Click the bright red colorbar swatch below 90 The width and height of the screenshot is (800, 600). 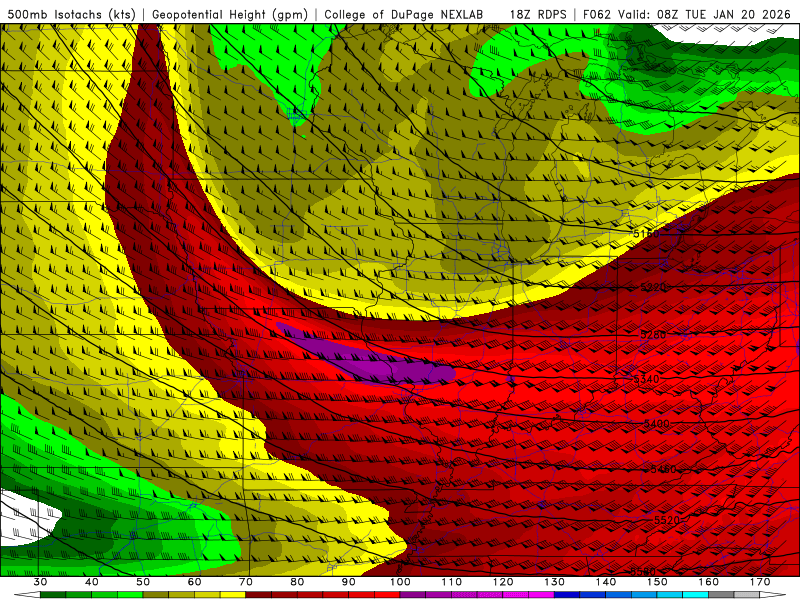click(x=361, y=595)
